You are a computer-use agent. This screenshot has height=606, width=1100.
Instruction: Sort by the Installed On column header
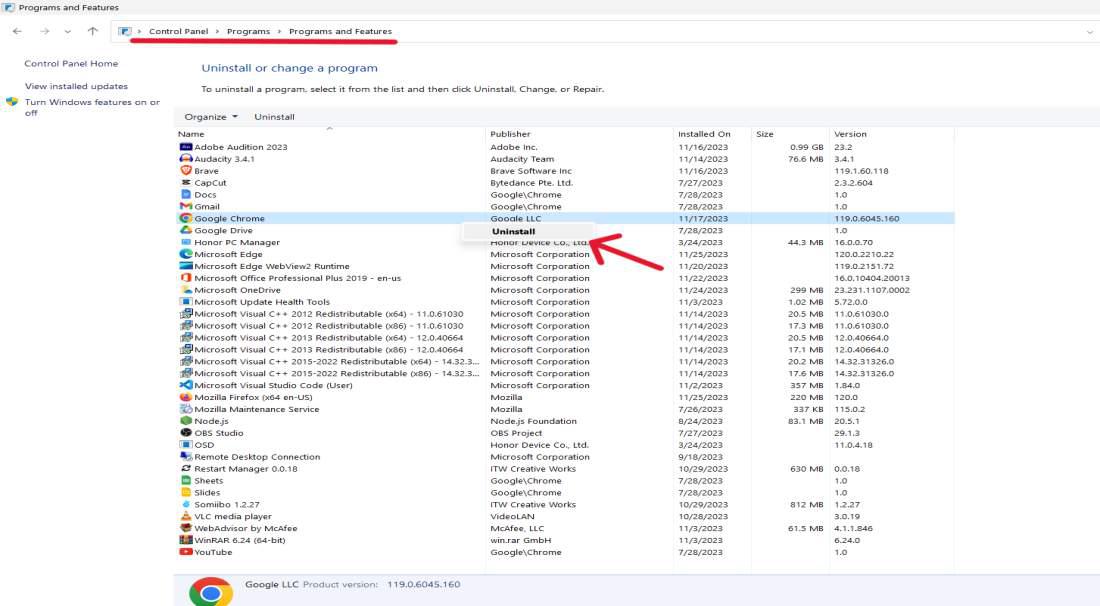[704, 134]
